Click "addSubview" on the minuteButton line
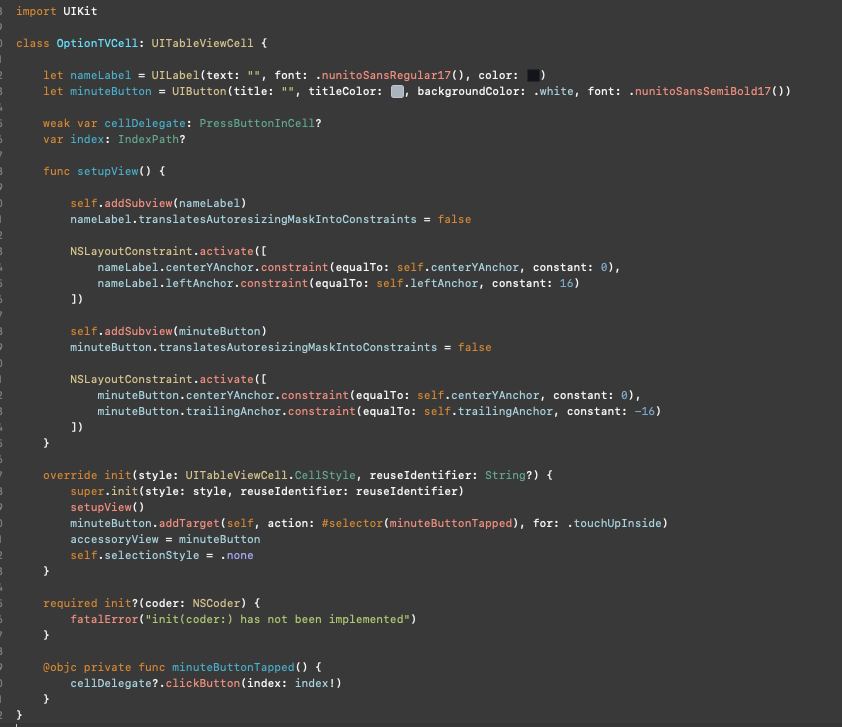This screenshot has height=727, width=842. coord(138,331)
